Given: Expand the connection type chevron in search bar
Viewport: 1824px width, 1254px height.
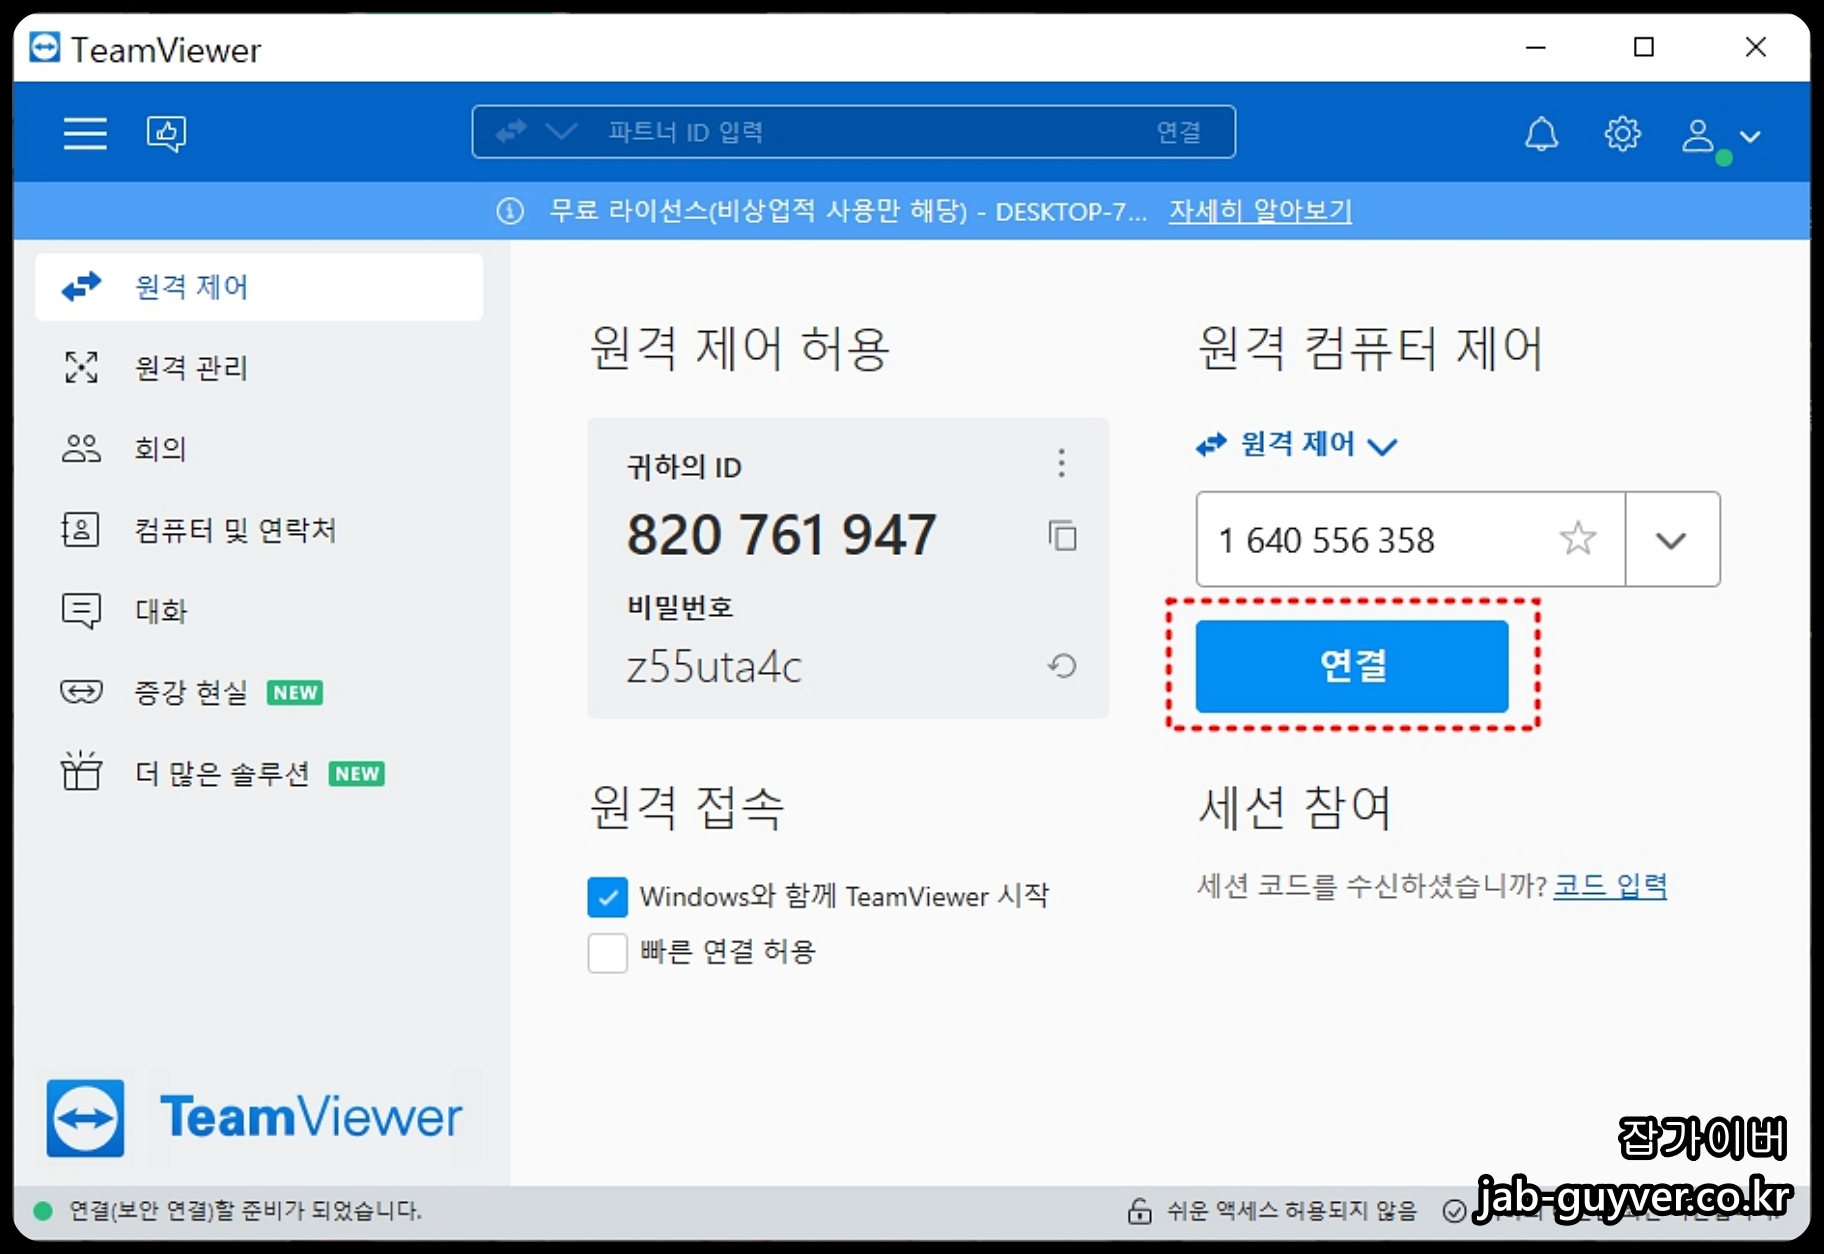Looking at the screenshot, I should pos(562,131).
